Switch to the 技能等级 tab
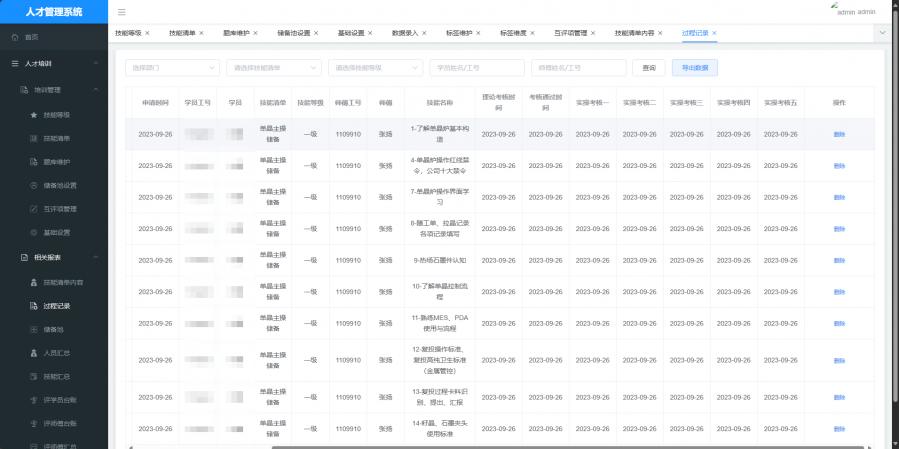 tap(128, 33)
